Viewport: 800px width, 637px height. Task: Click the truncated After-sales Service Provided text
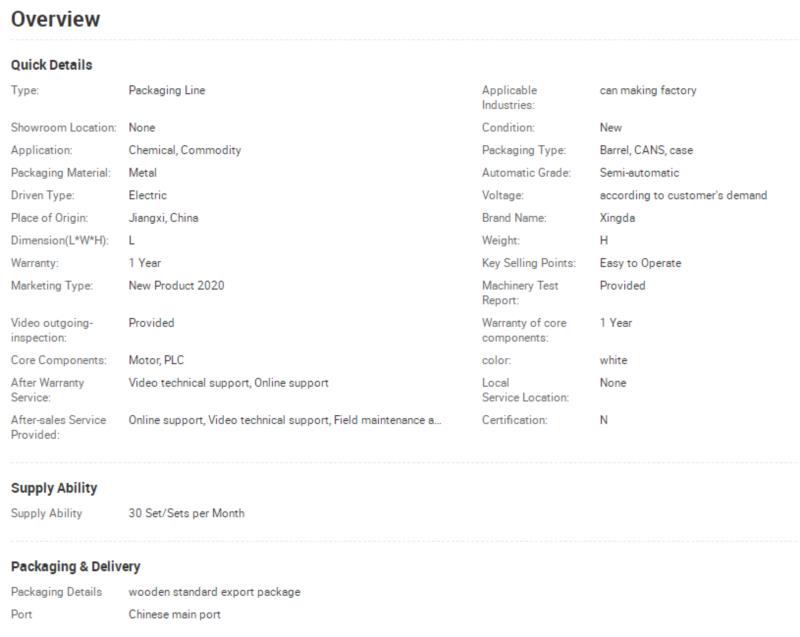pyautogui.click(x=285, y=420)
